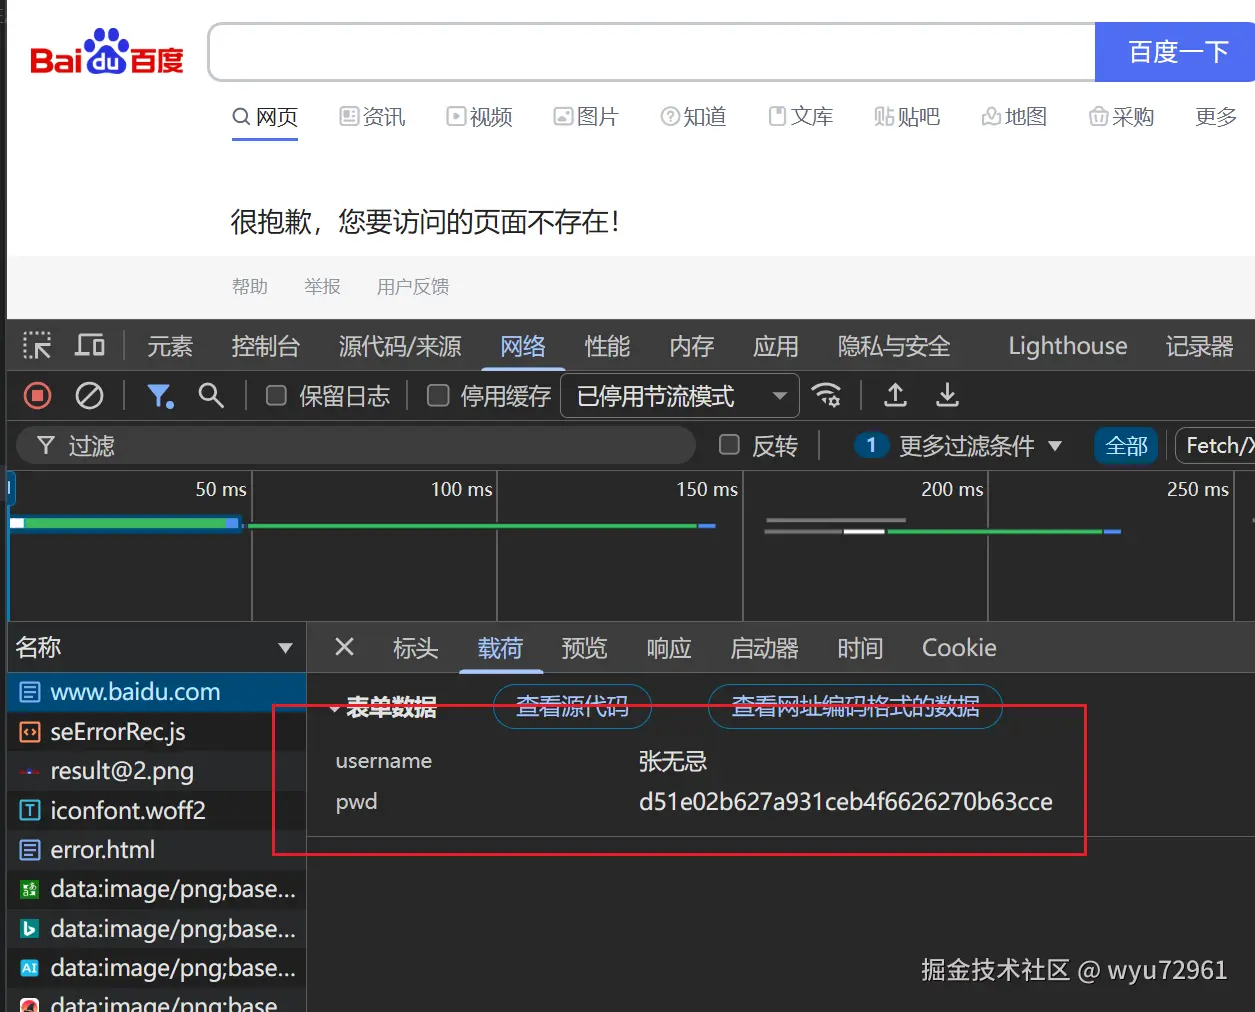Open the 更多 search categories
Screen dimensions: 1255x1012
pyautogui.click(x=1216, y=117)
